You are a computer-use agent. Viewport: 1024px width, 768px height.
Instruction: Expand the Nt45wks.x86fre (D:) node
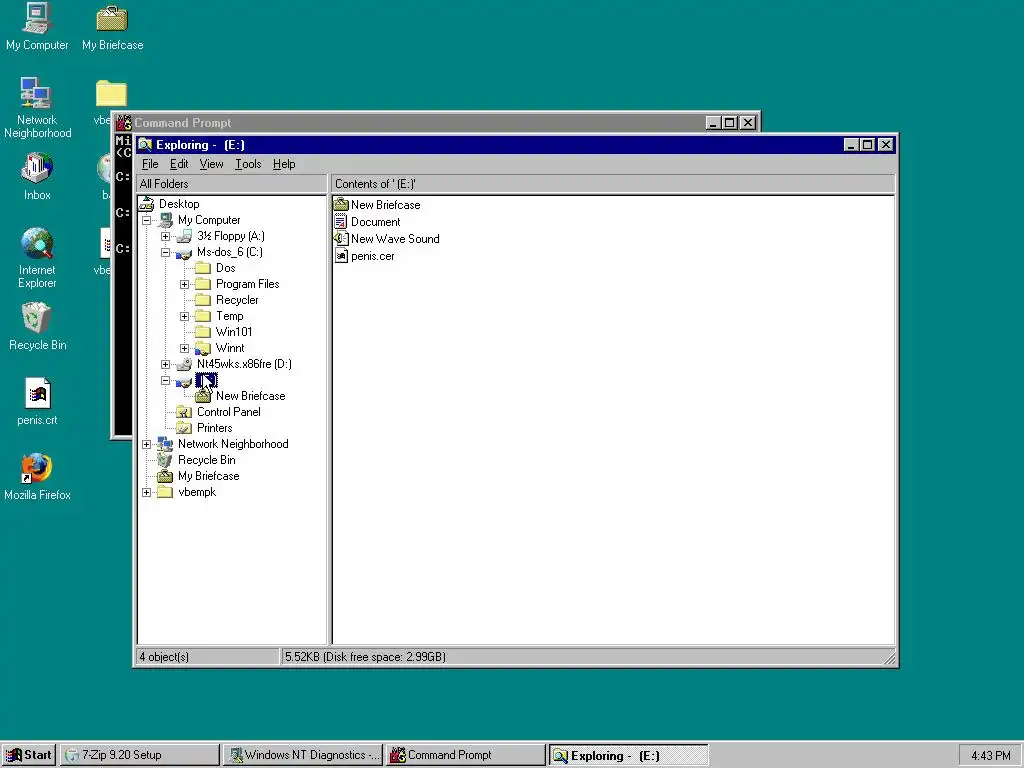(165, 364)
